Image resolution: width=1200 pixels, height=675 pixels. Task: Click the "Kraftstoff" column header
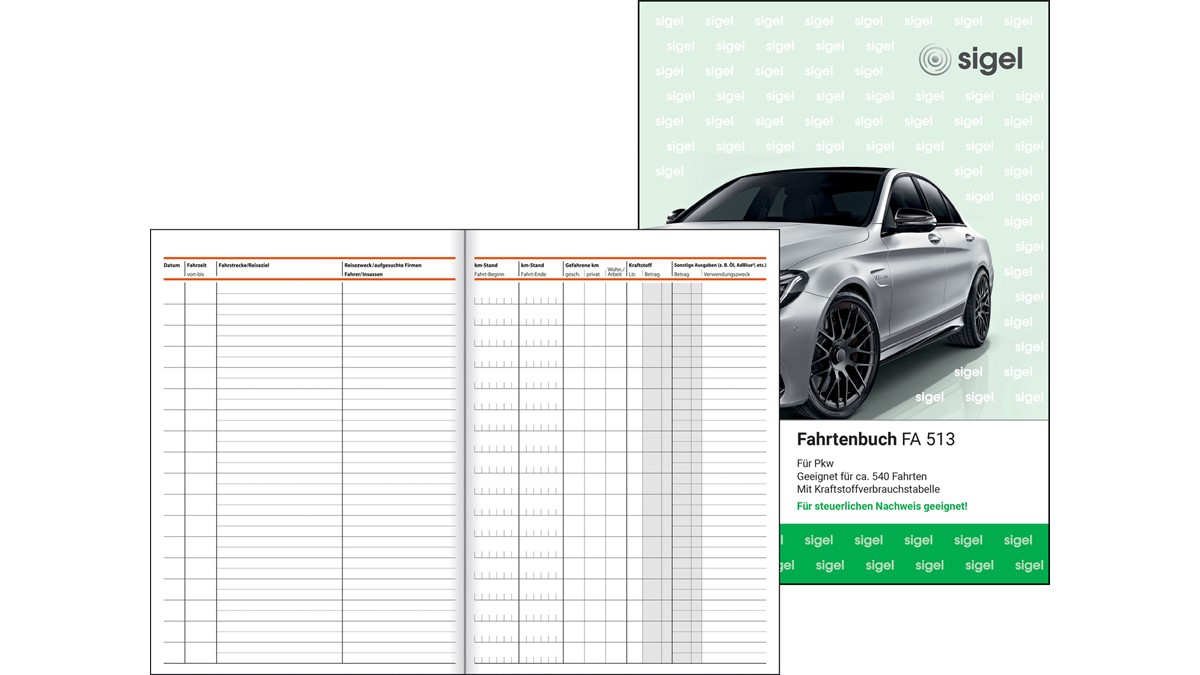(x=640, y=265)
